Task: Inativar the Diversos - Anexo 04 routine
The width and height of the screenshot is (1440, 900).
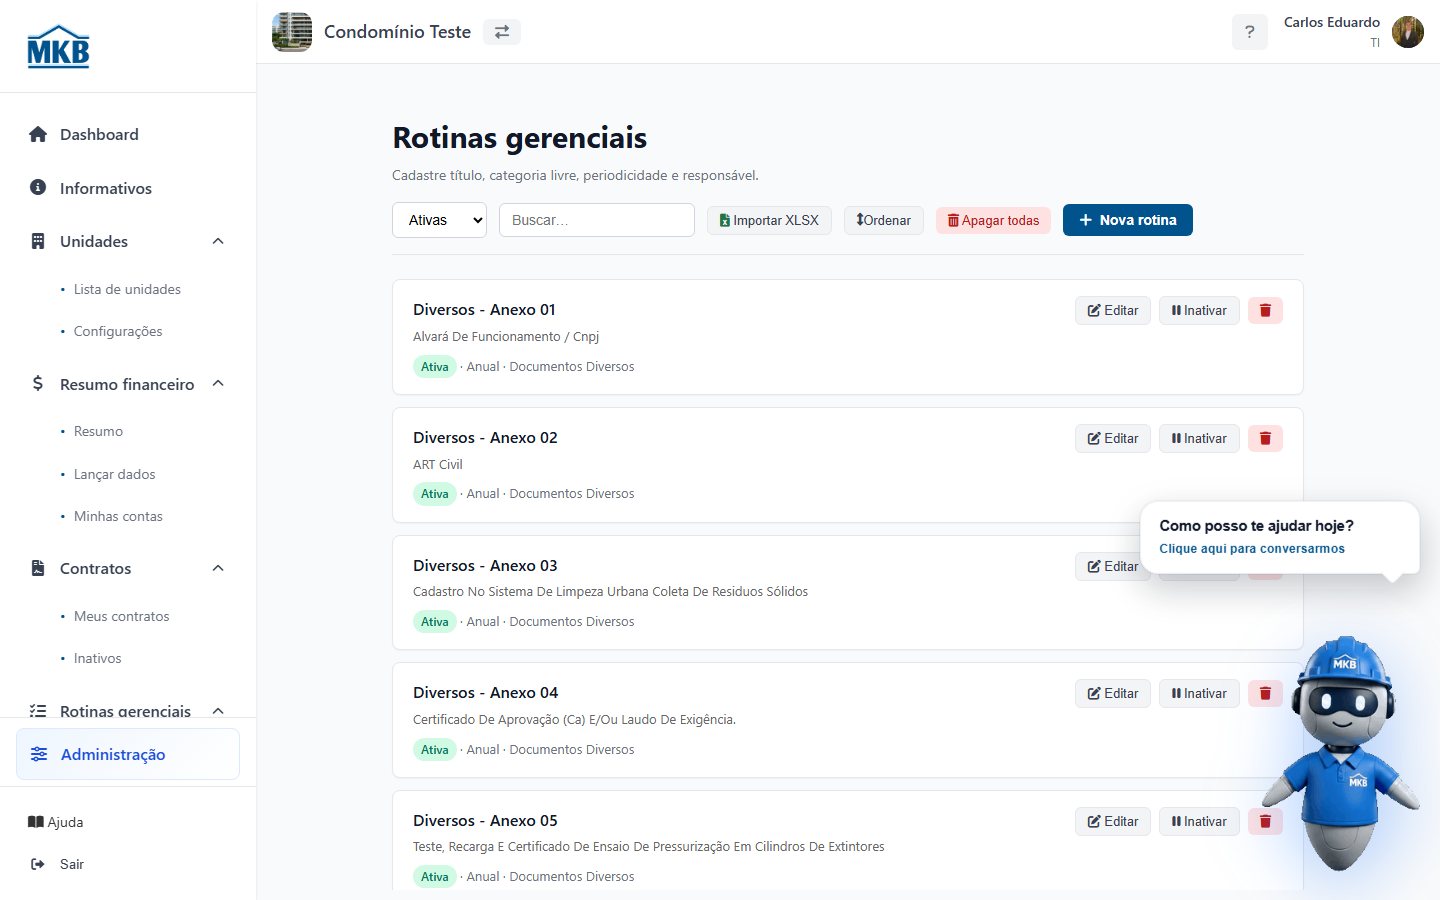Action: [x=1199, y=693]
